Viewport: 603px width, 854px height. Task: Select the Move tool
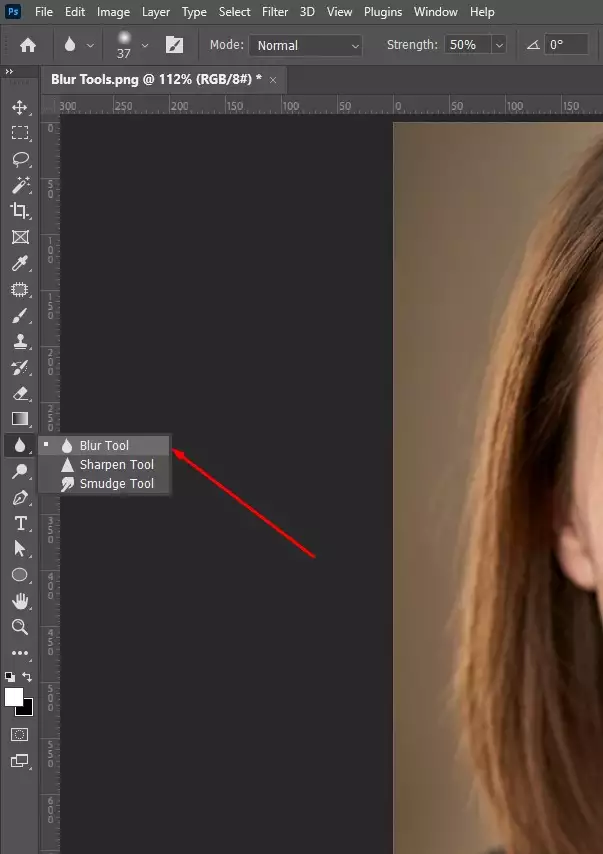pos(20,107)
